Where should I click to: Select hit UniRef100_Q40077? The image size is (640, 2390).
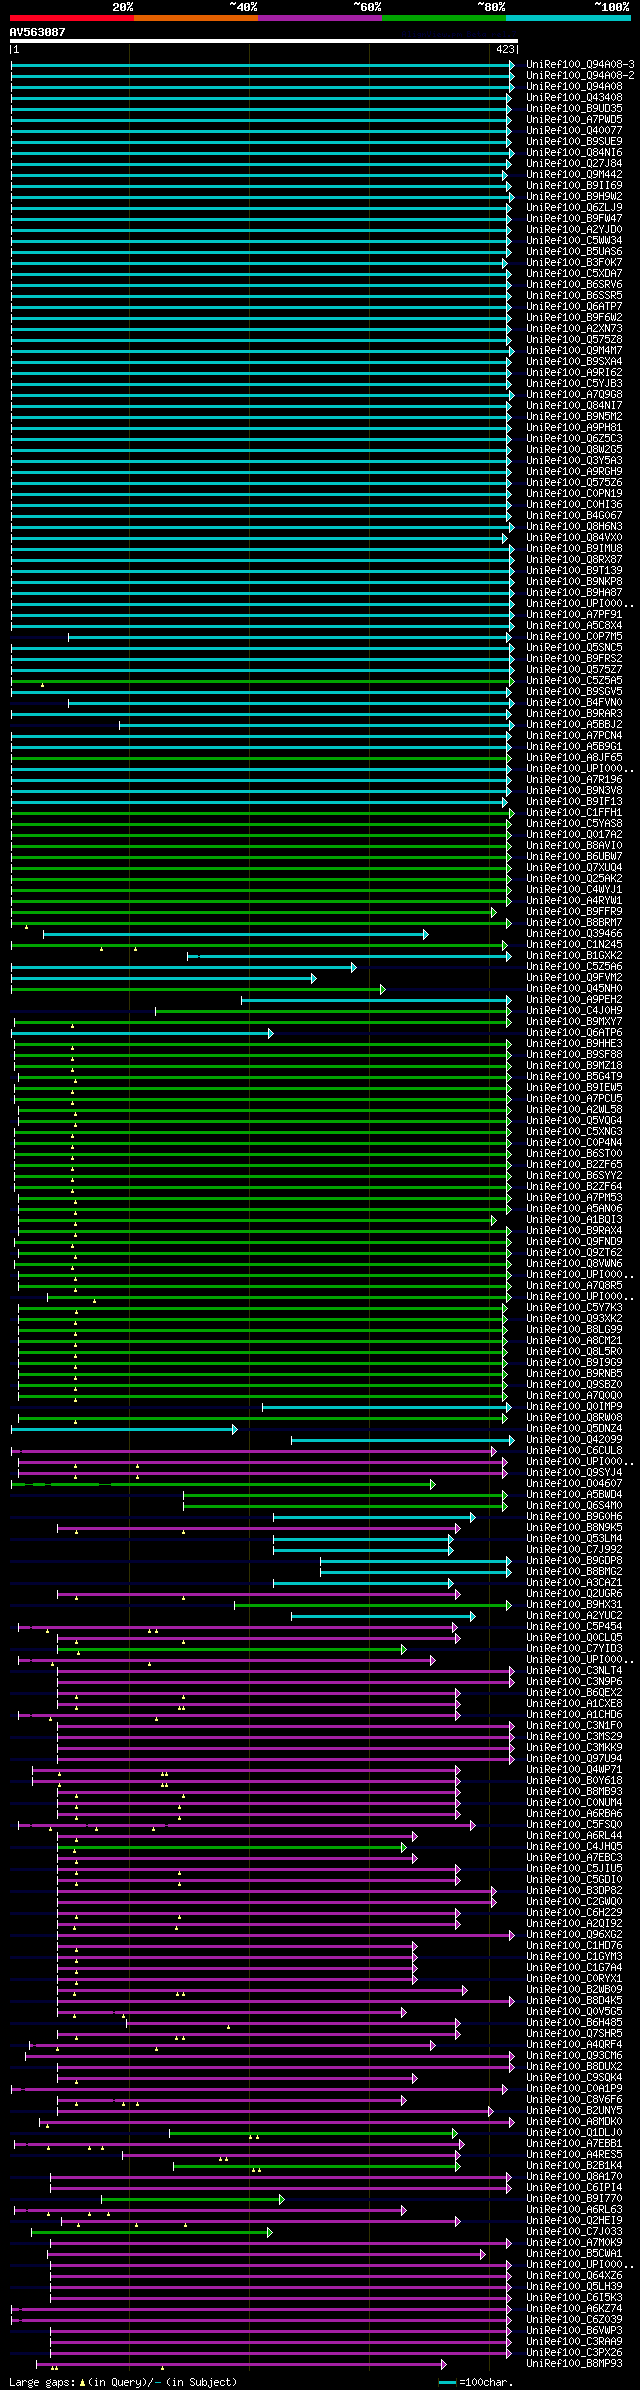click(574, 131)
